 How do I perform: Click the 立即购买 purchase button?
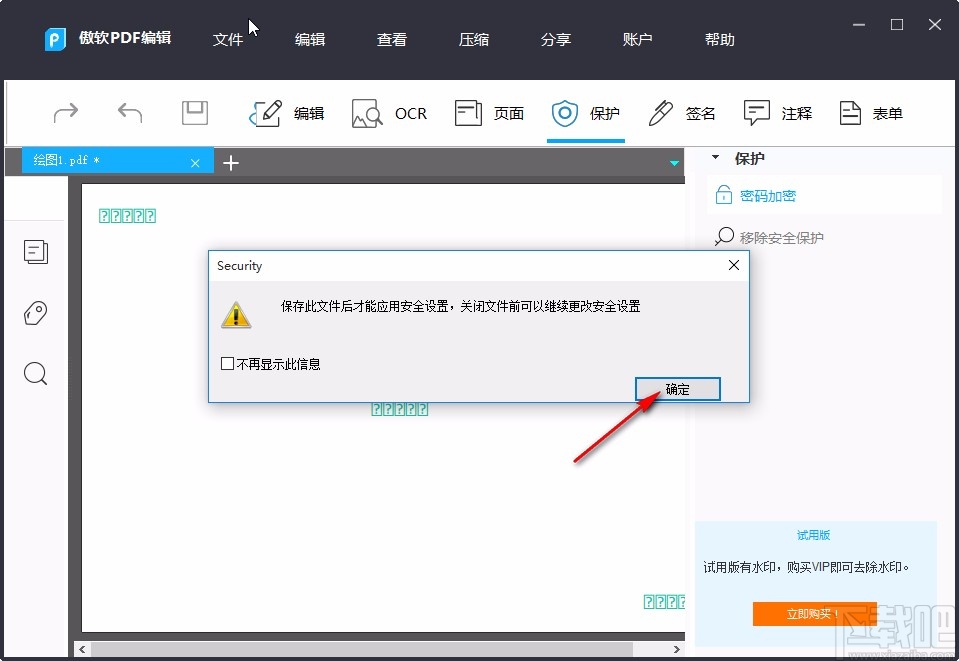pyautogui.click(x=813, y=614)
